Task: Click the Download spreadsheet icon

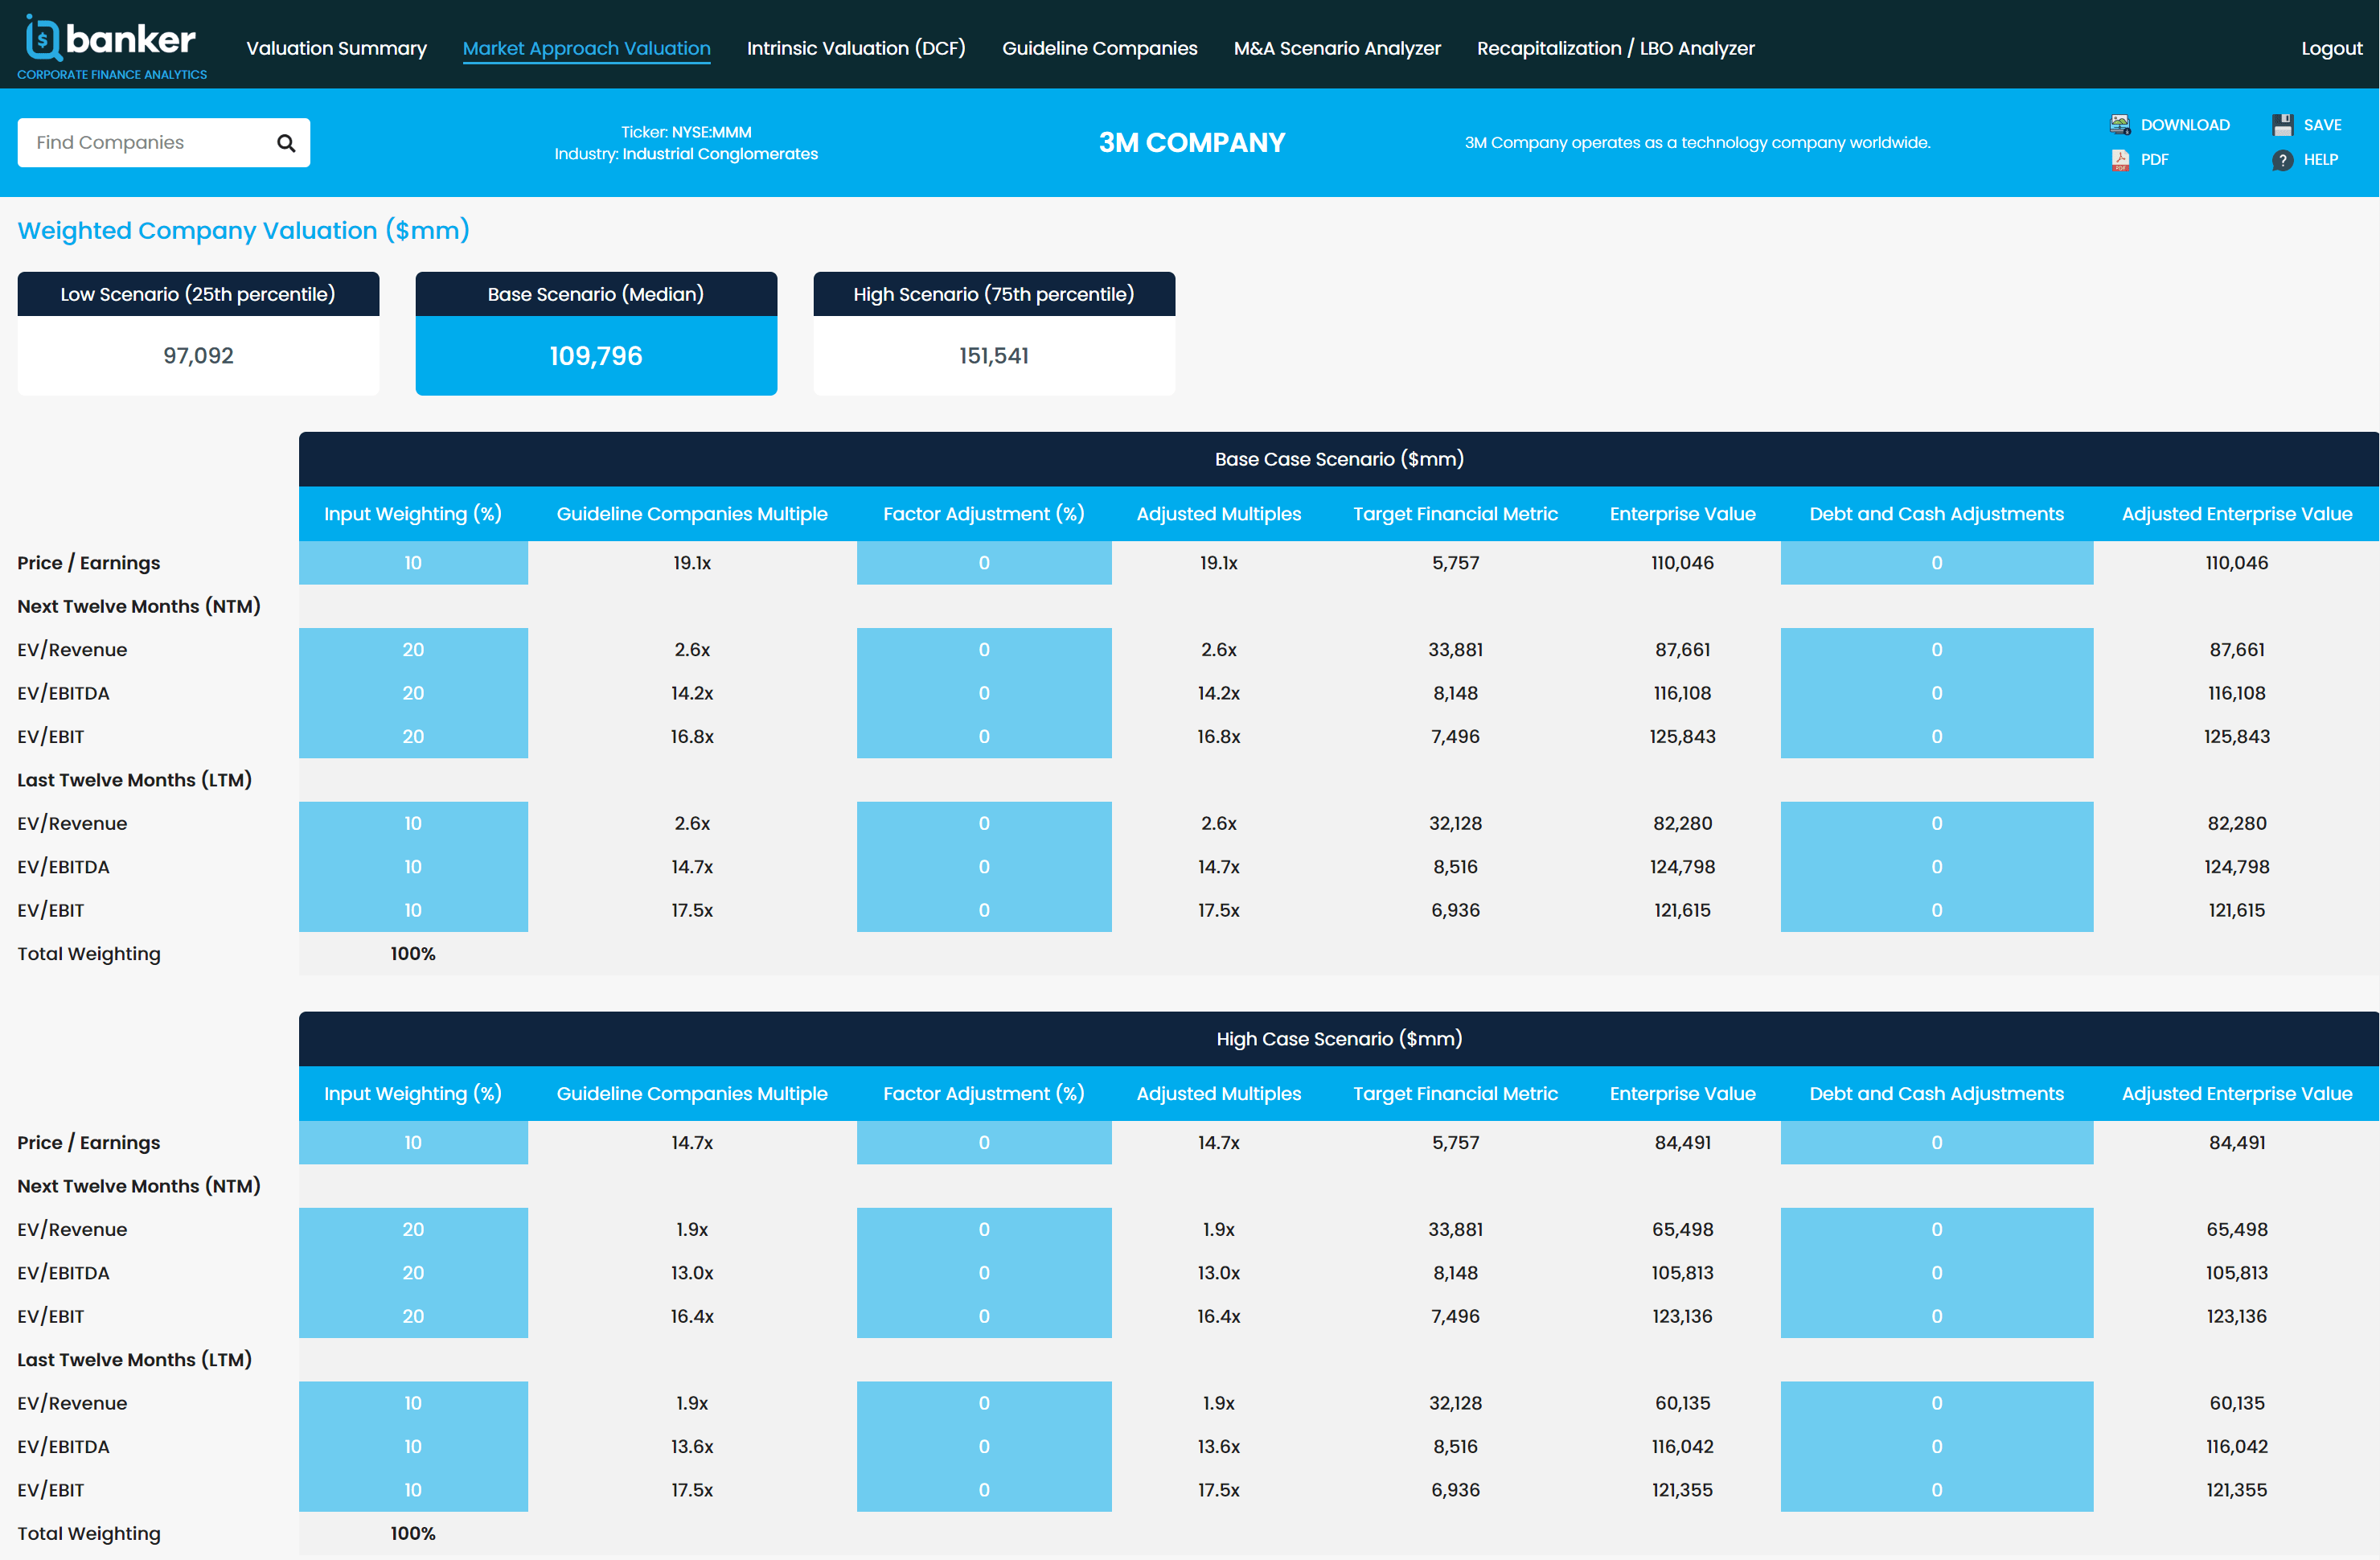Action: tap(2120, 125)
